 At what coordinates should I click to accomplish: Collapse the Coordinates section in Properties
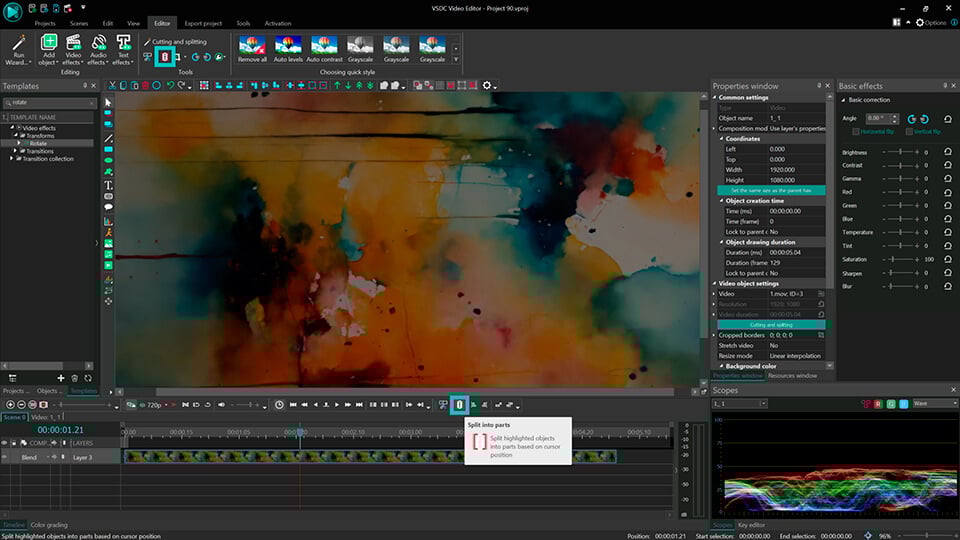(721, 139)
